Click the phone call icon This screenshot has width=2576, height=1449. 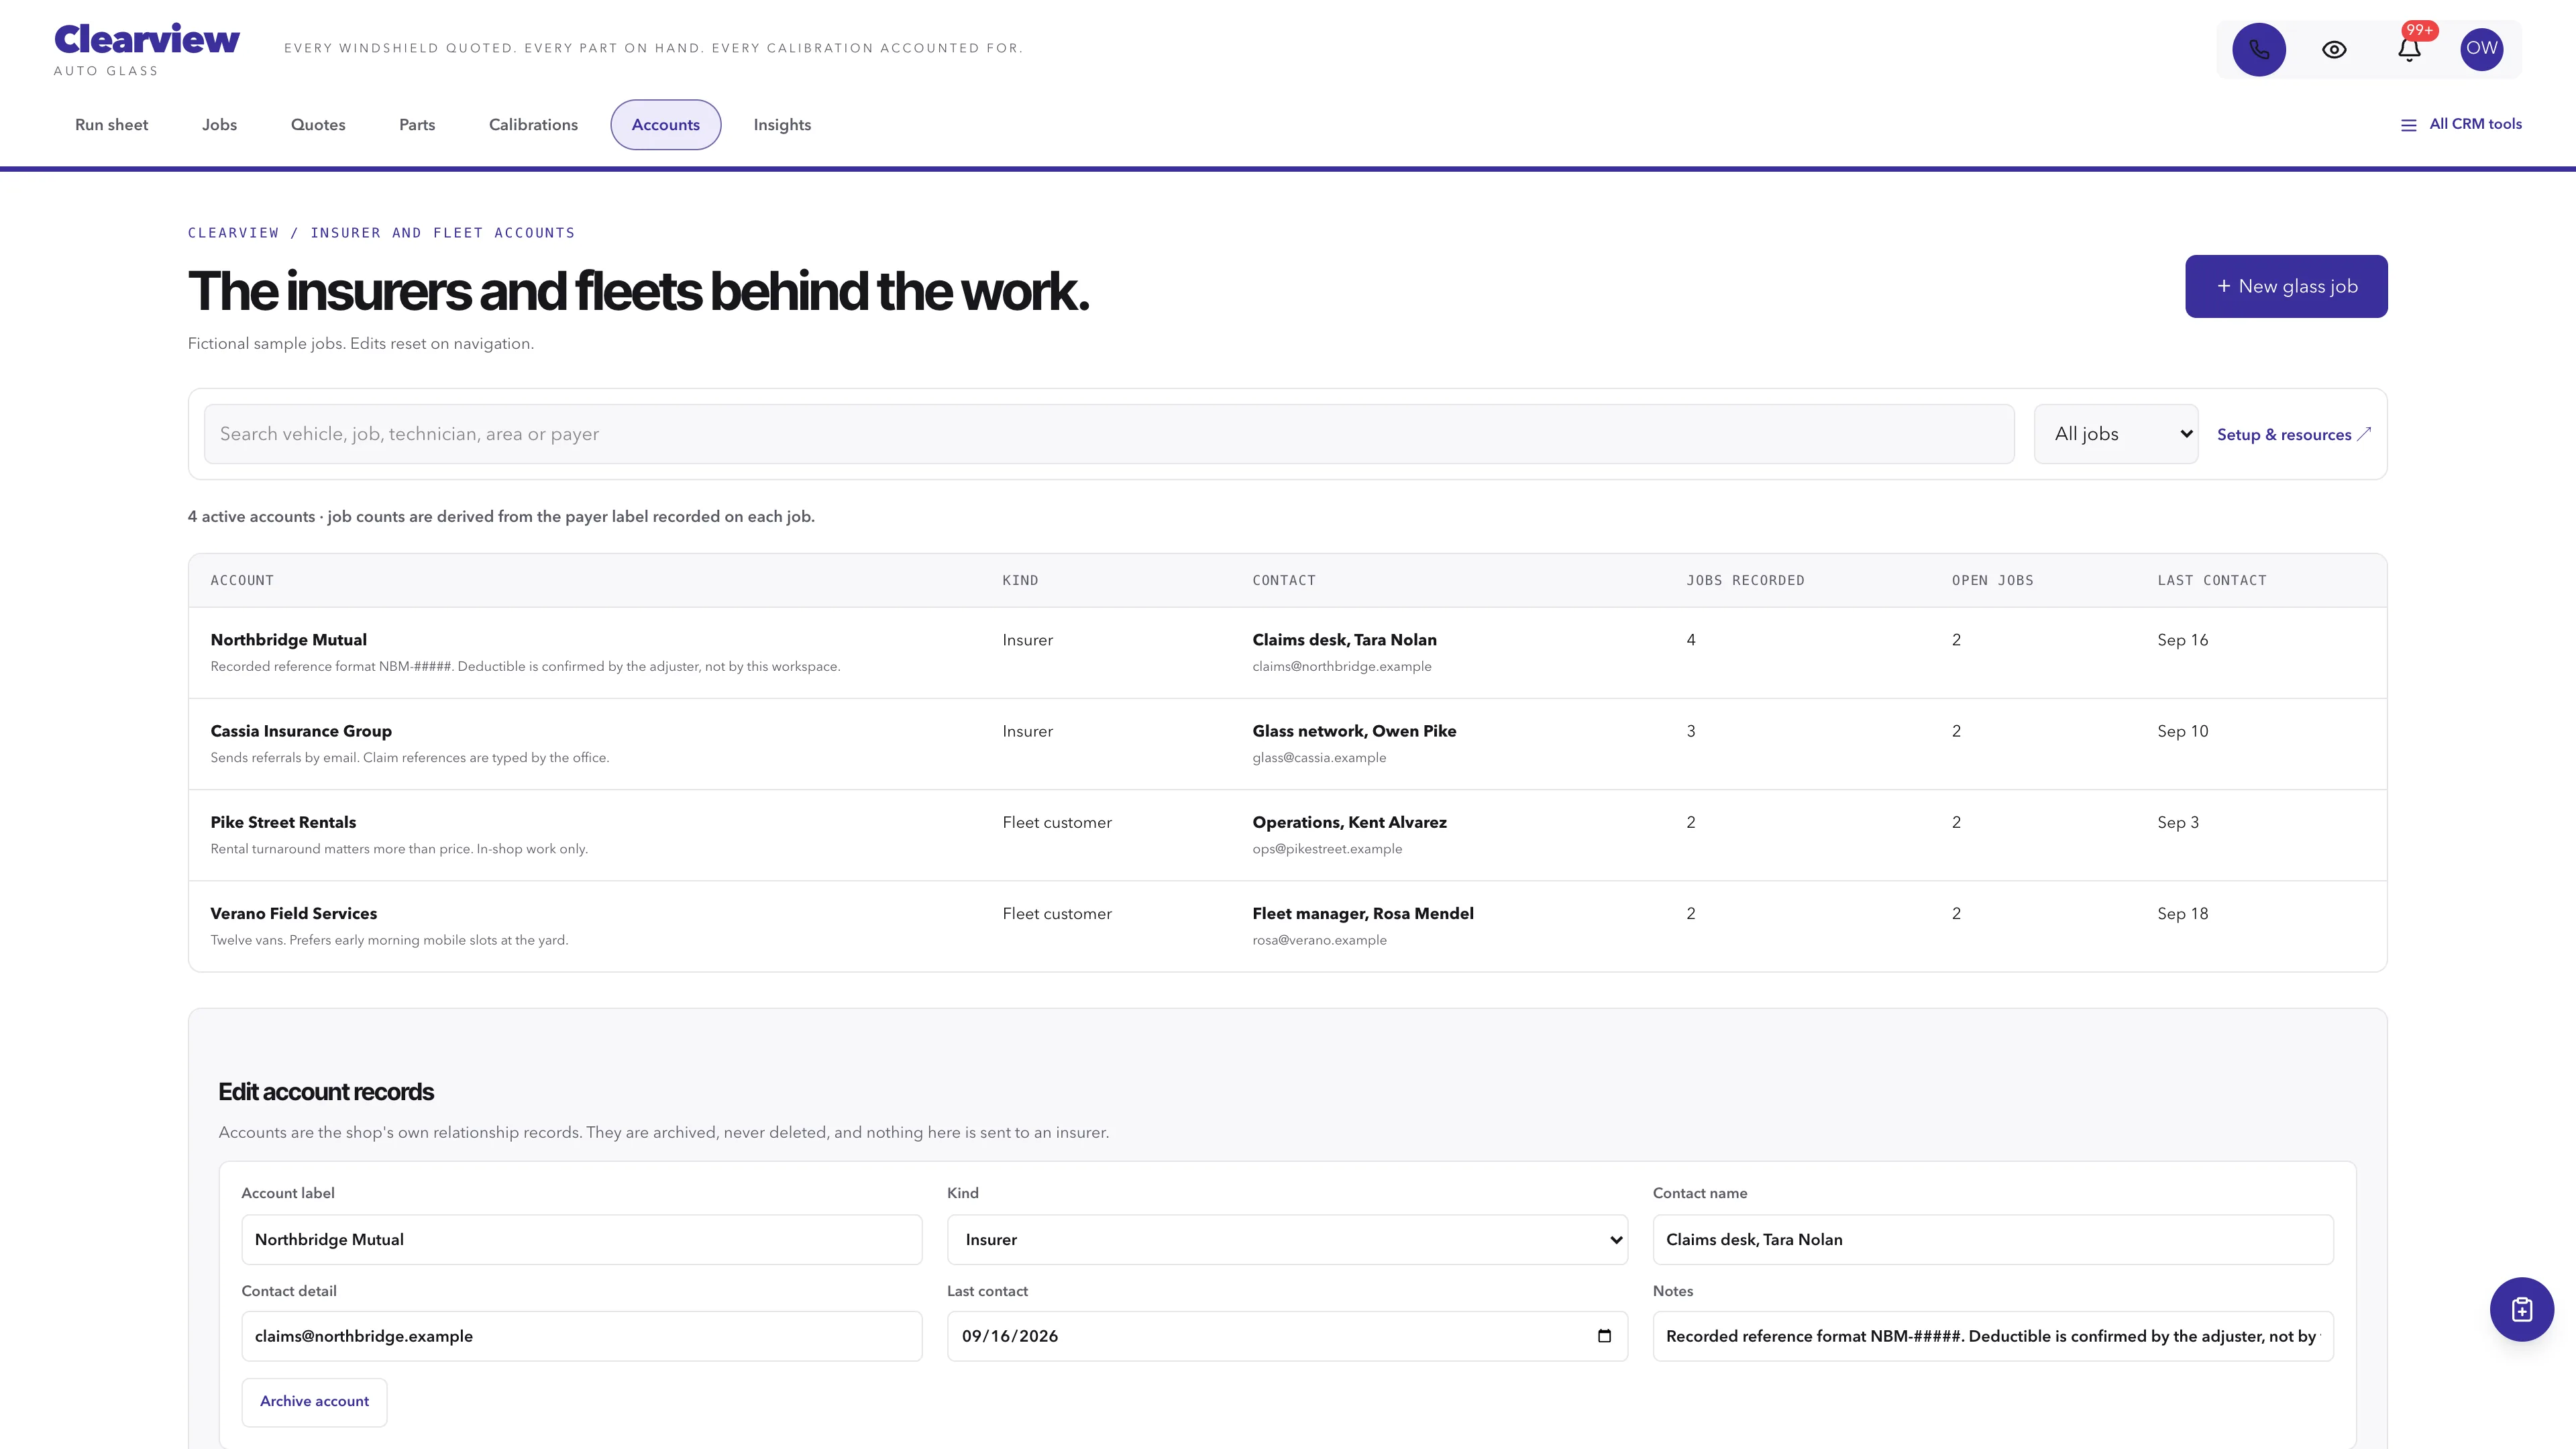point(2259,49)
